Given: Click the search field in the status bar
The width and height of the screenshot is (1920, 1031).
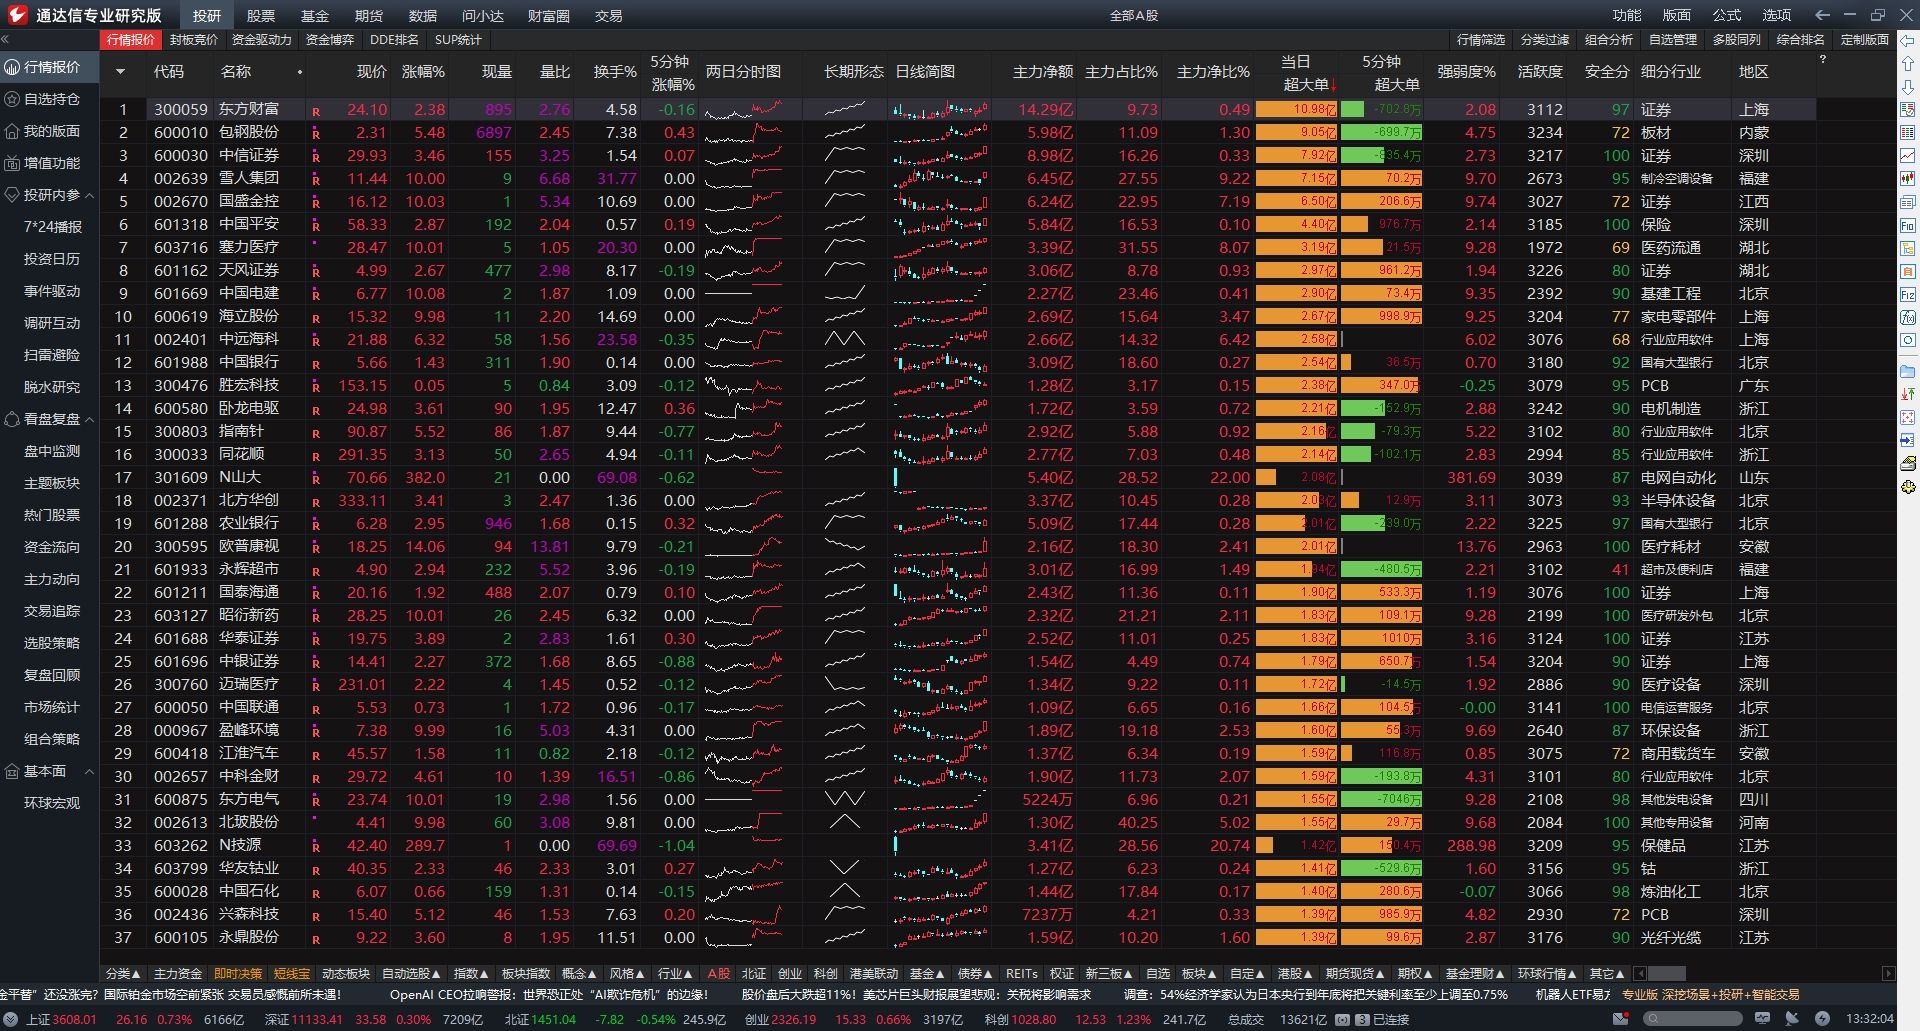Looking at the screenshot, I should [x=1694, y=1018].
